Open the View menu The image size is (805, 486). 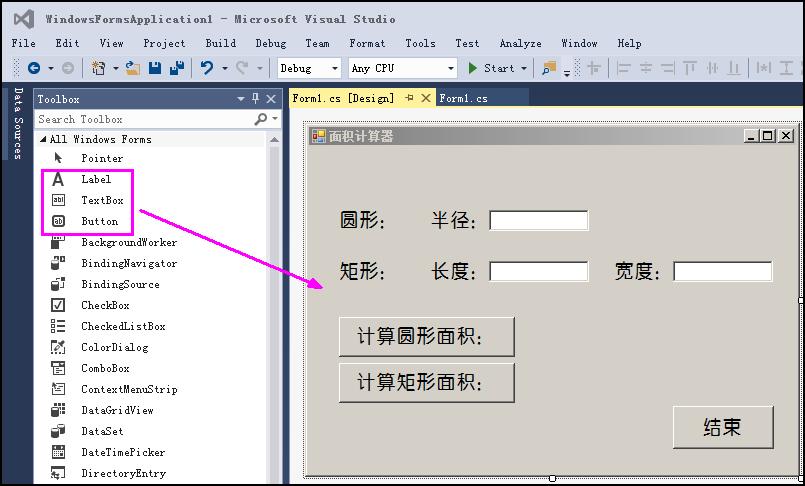[x=111, y=43]
